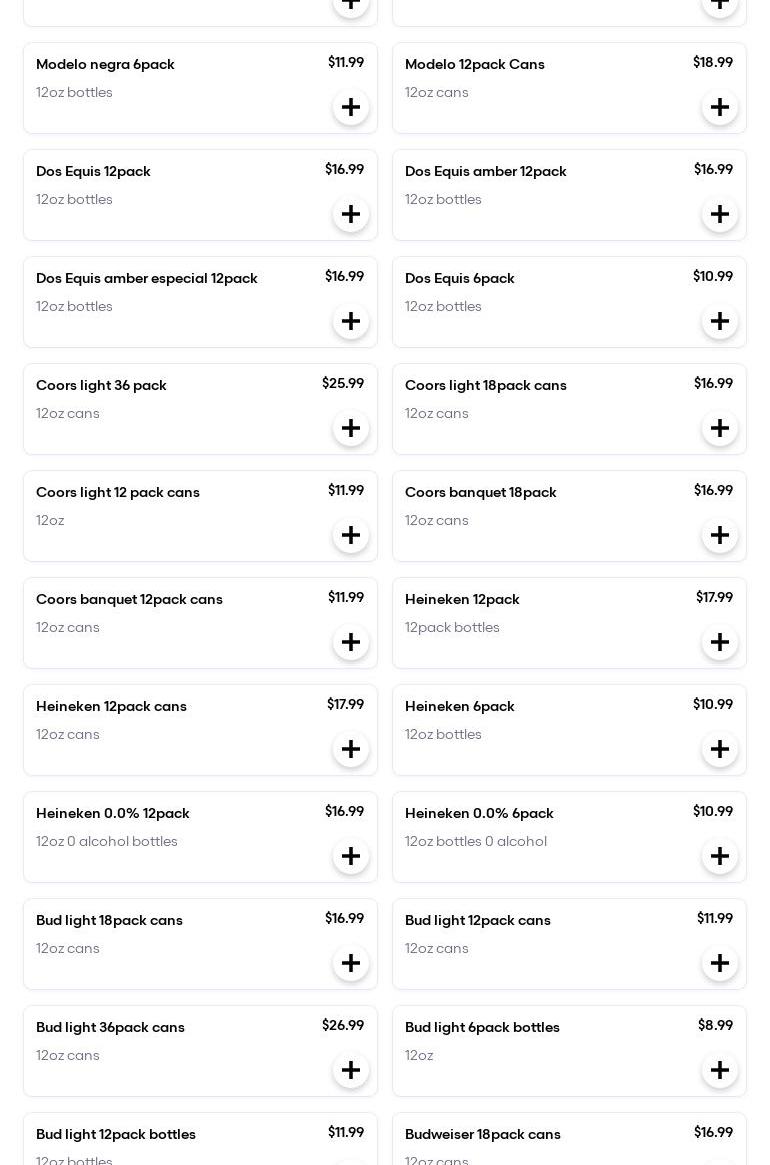
Task: Open Dos Equis amber especial 12pack item
Action: click(x=147, y=279)
